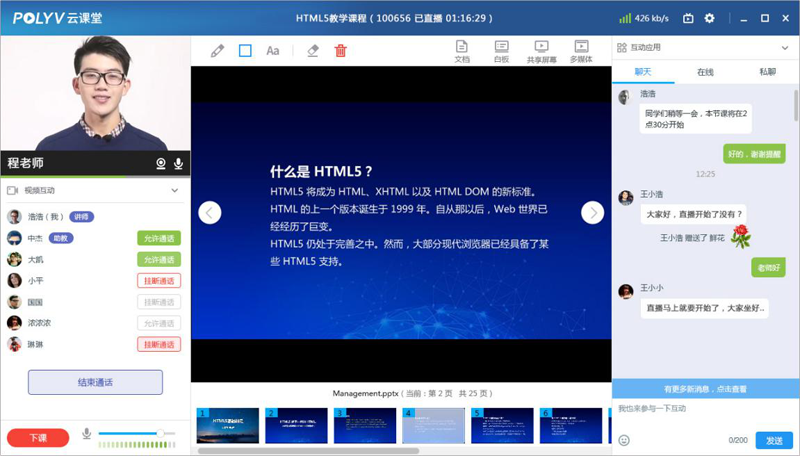
Task: Expand the 互动应用 dropdown
Action: [x=785, y=47]
